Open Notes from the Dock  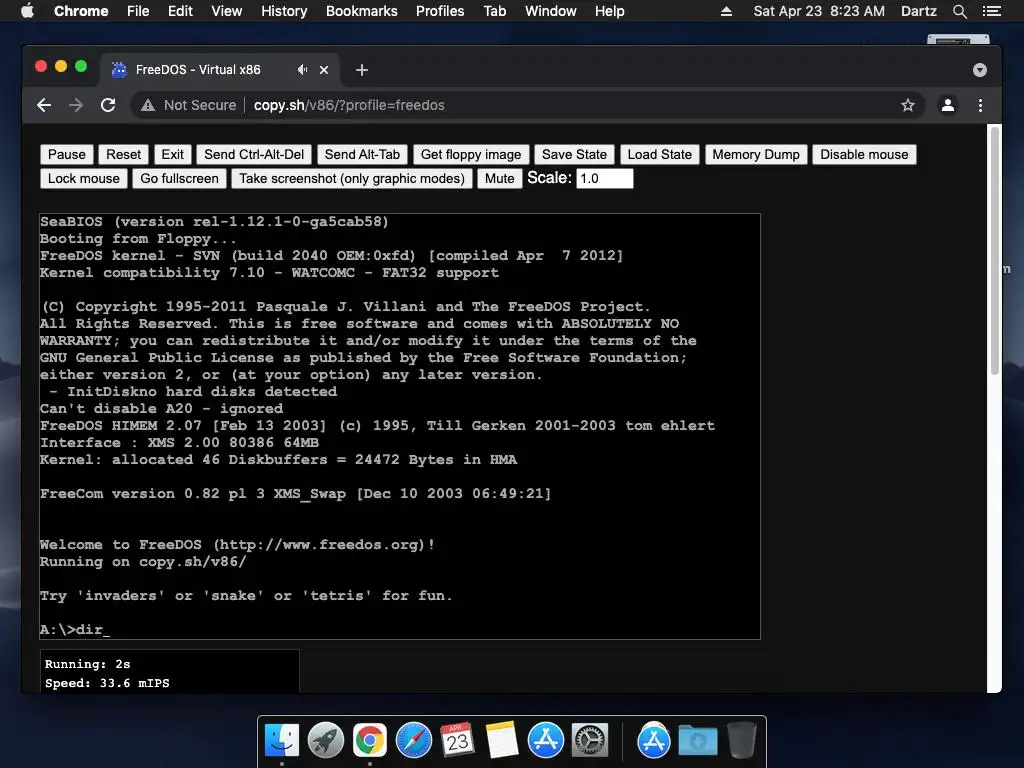coord(502,741)
